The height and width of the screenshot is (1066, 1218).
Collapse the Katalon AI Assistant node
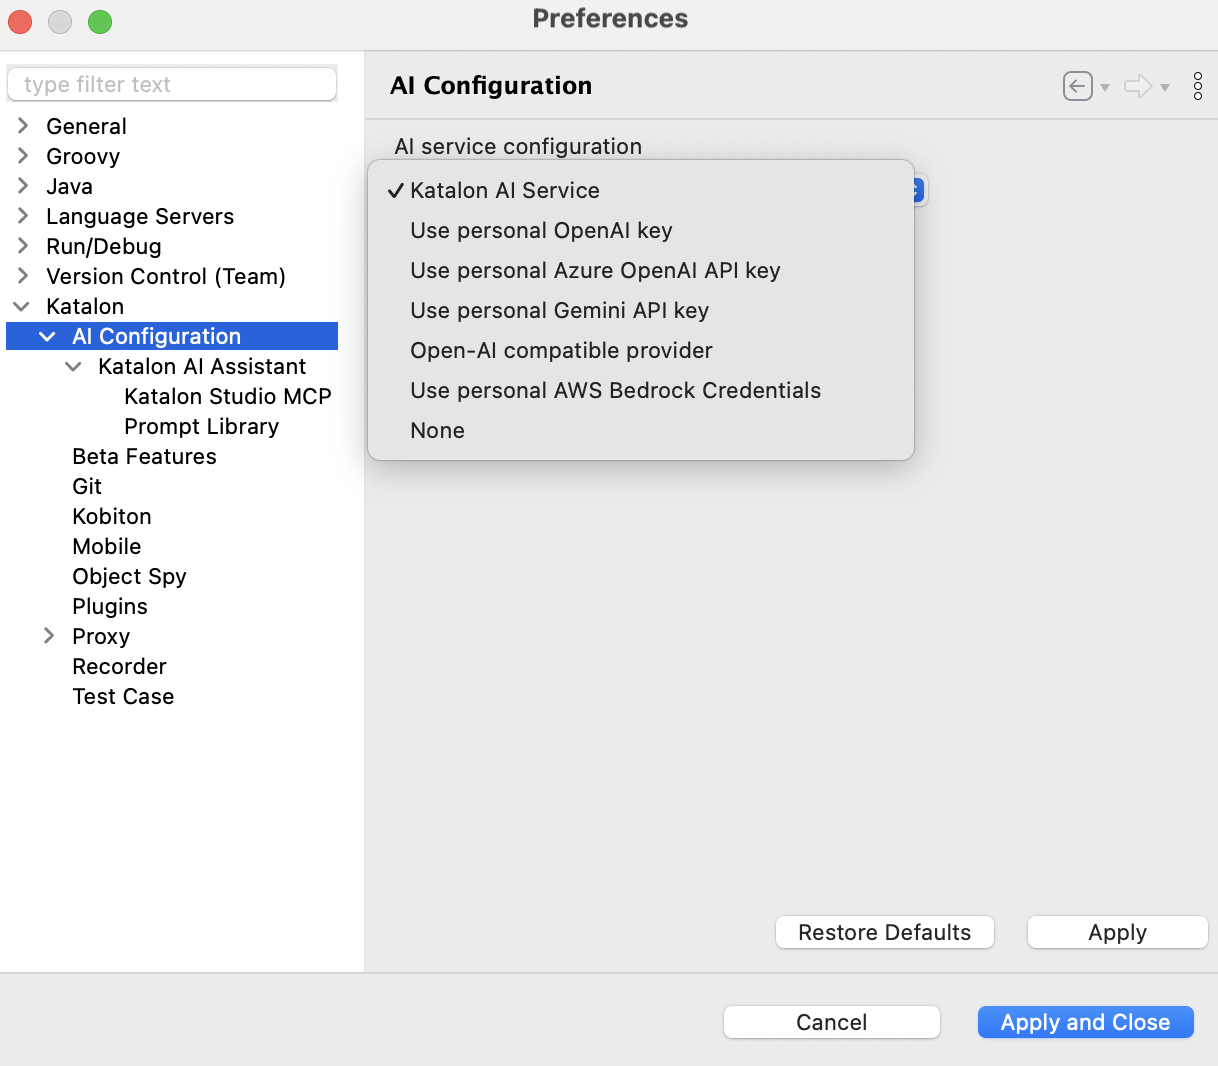(x=73, y=367)
